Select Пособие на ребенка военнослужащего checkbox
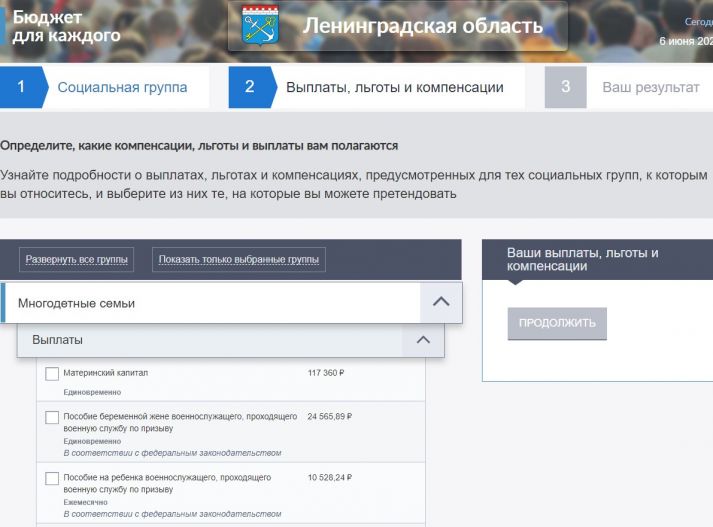The height and width of the screenshot is (527, 713). [x=52, y=479]
